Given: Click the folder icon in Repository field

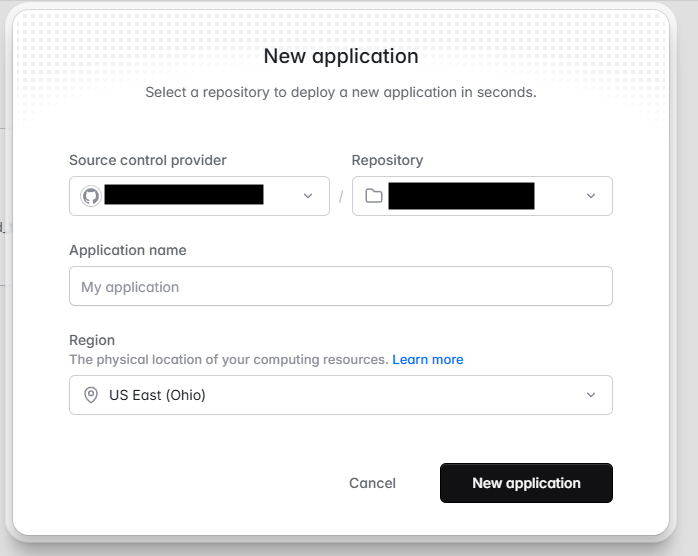Looking at the screenshot, I should 374,196.
